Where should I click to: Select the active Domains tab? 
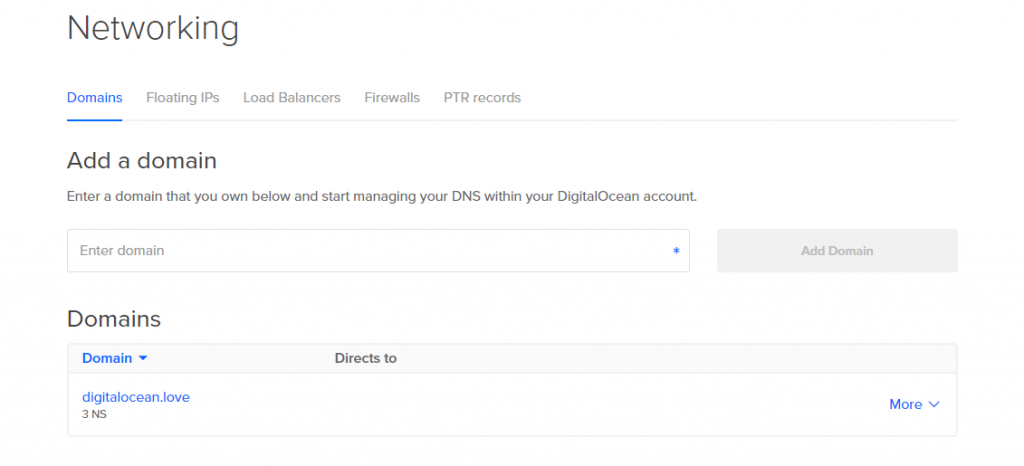[x=94, y=98]
